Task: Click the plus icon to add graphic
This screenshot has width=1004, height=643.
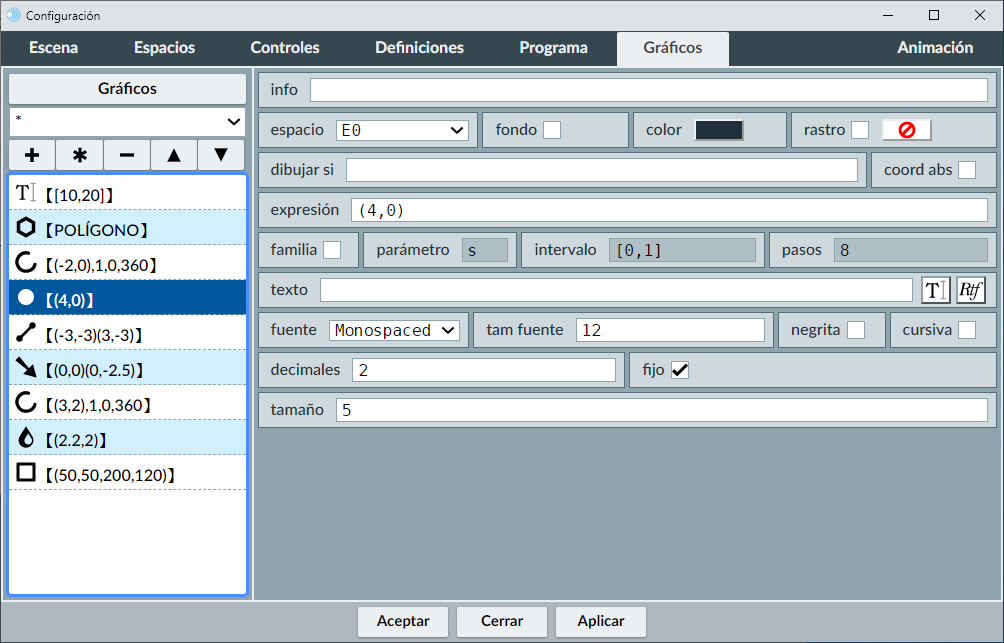Action: coord(32,155)
